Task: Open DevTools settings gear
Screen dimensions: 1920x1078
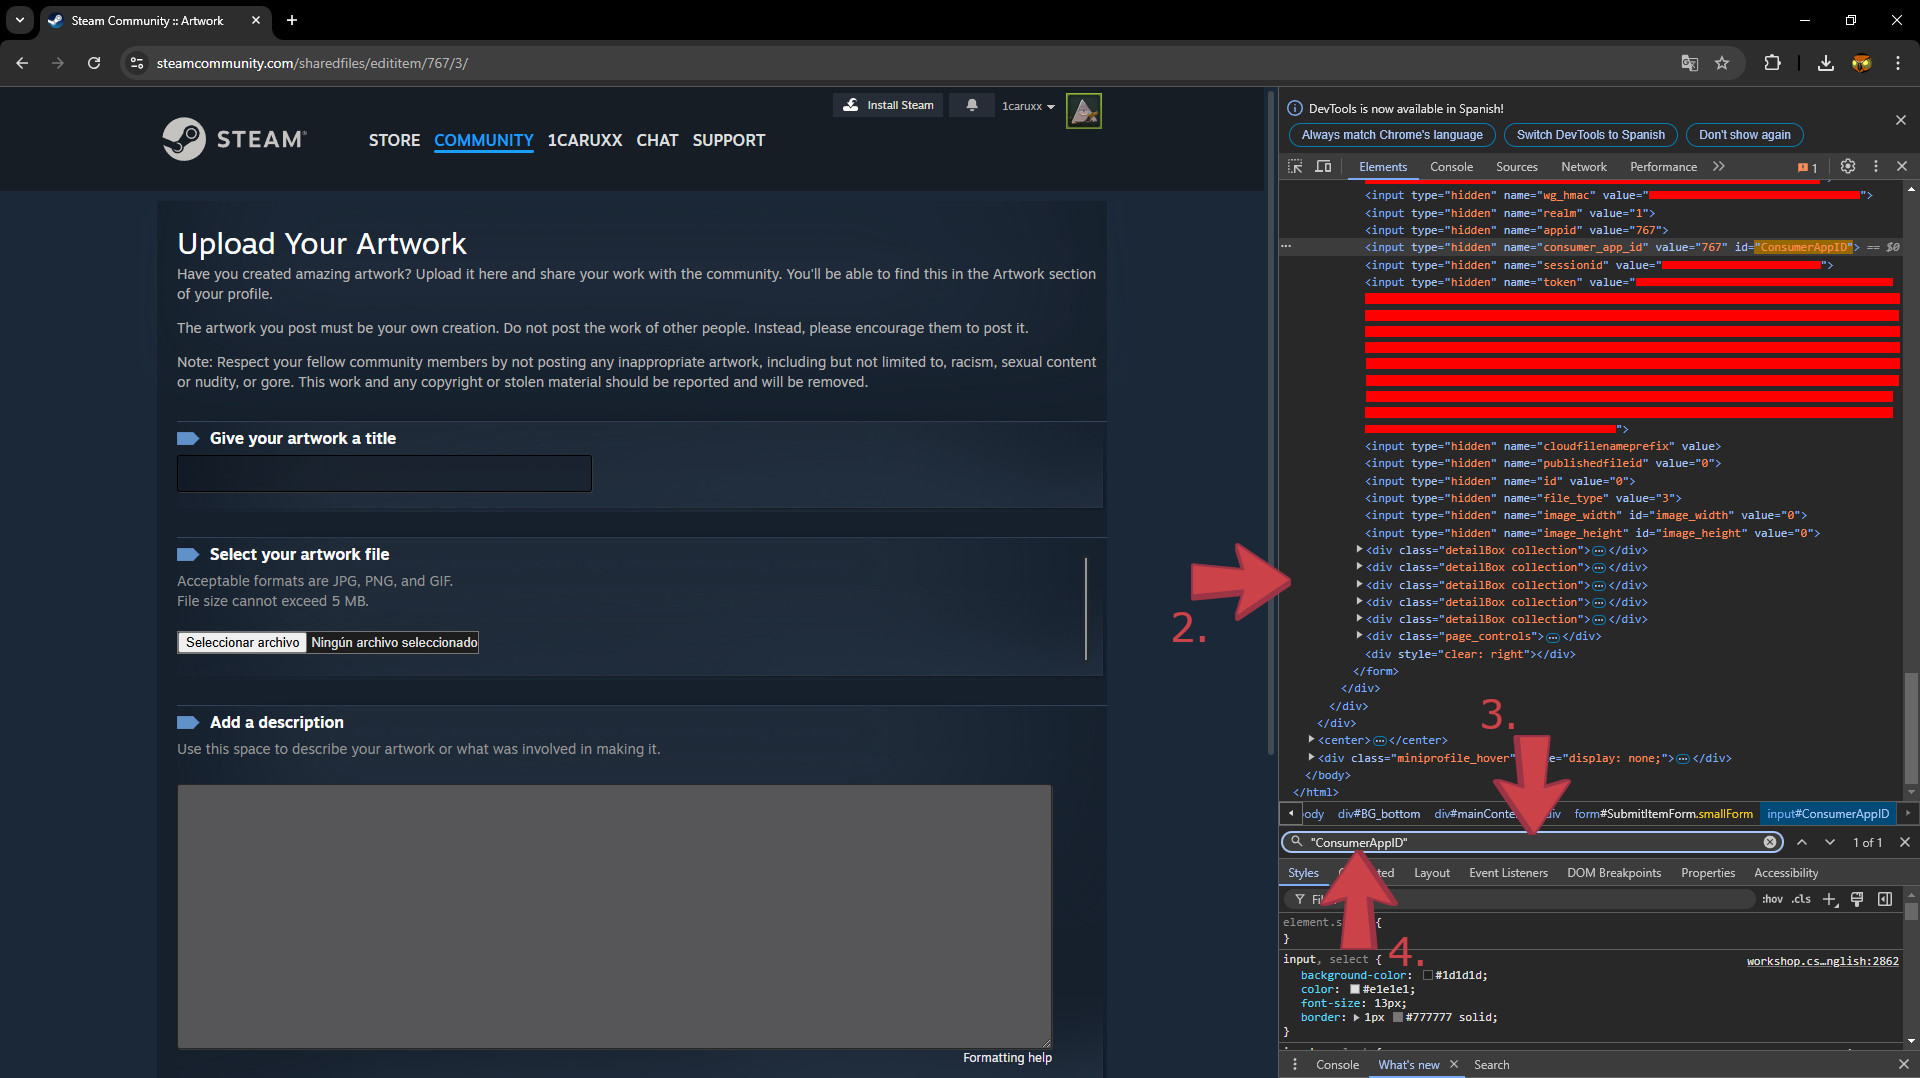Action: pos(1848,167)
